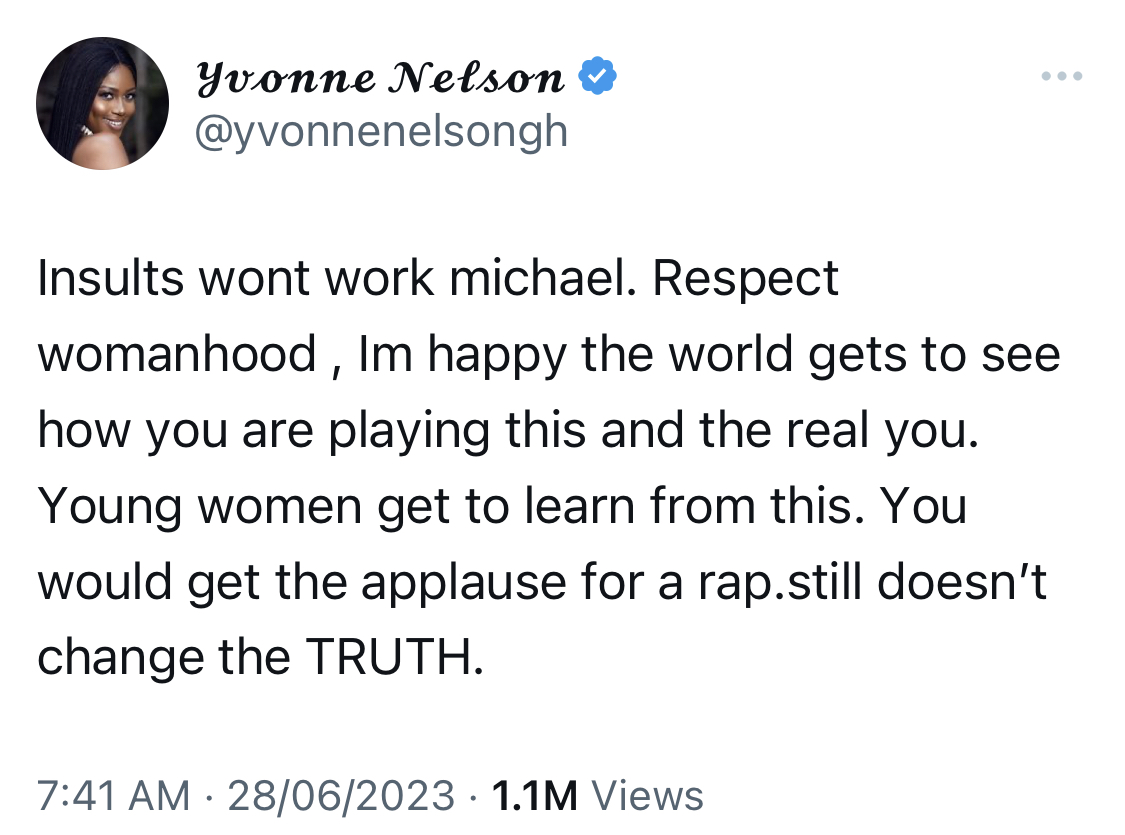Click the Yvonne Nelson display name
The width and height of the screenshot is (1125, 835).
[380, 77]
